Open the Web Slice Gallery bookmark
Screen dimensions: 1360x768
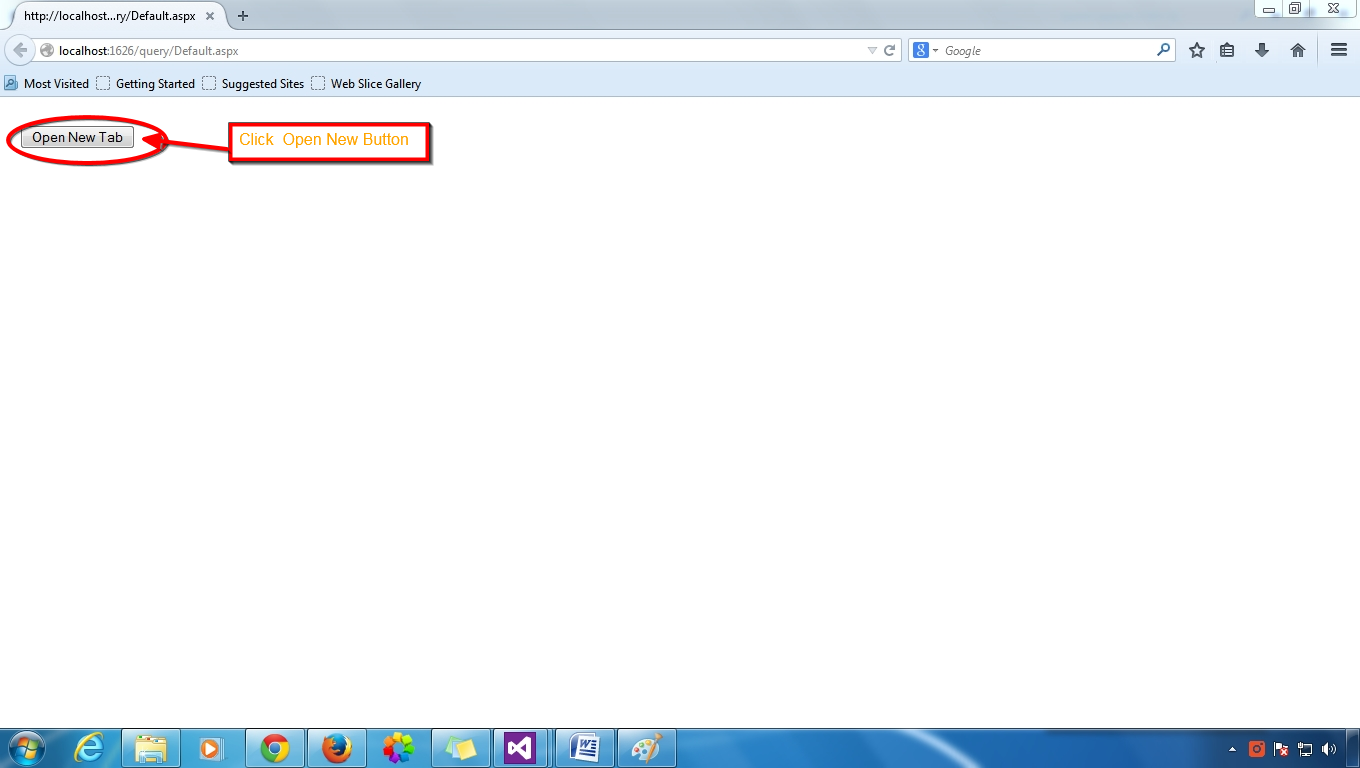pyautogui.click(x=366, y=84)
